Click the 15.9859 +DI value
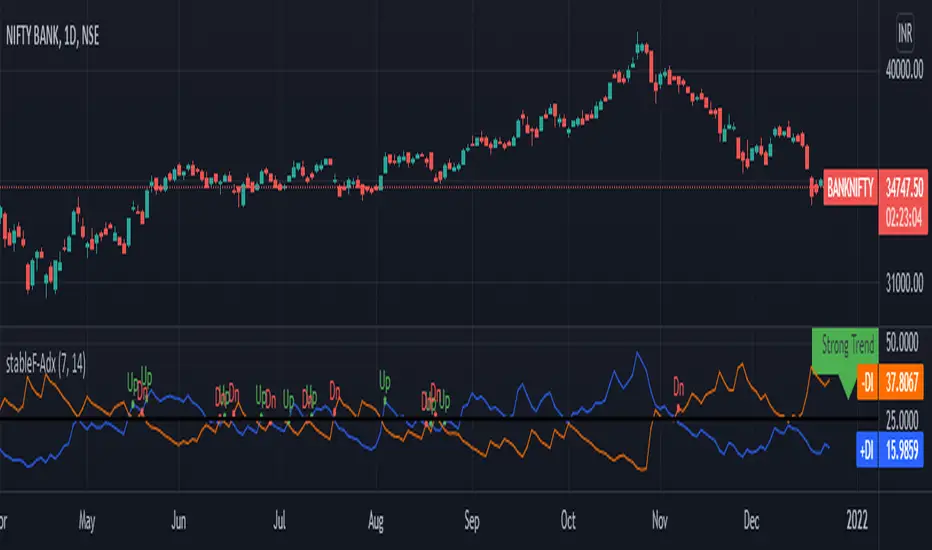This screenshot has height=550, width=932. coord(902,451)
